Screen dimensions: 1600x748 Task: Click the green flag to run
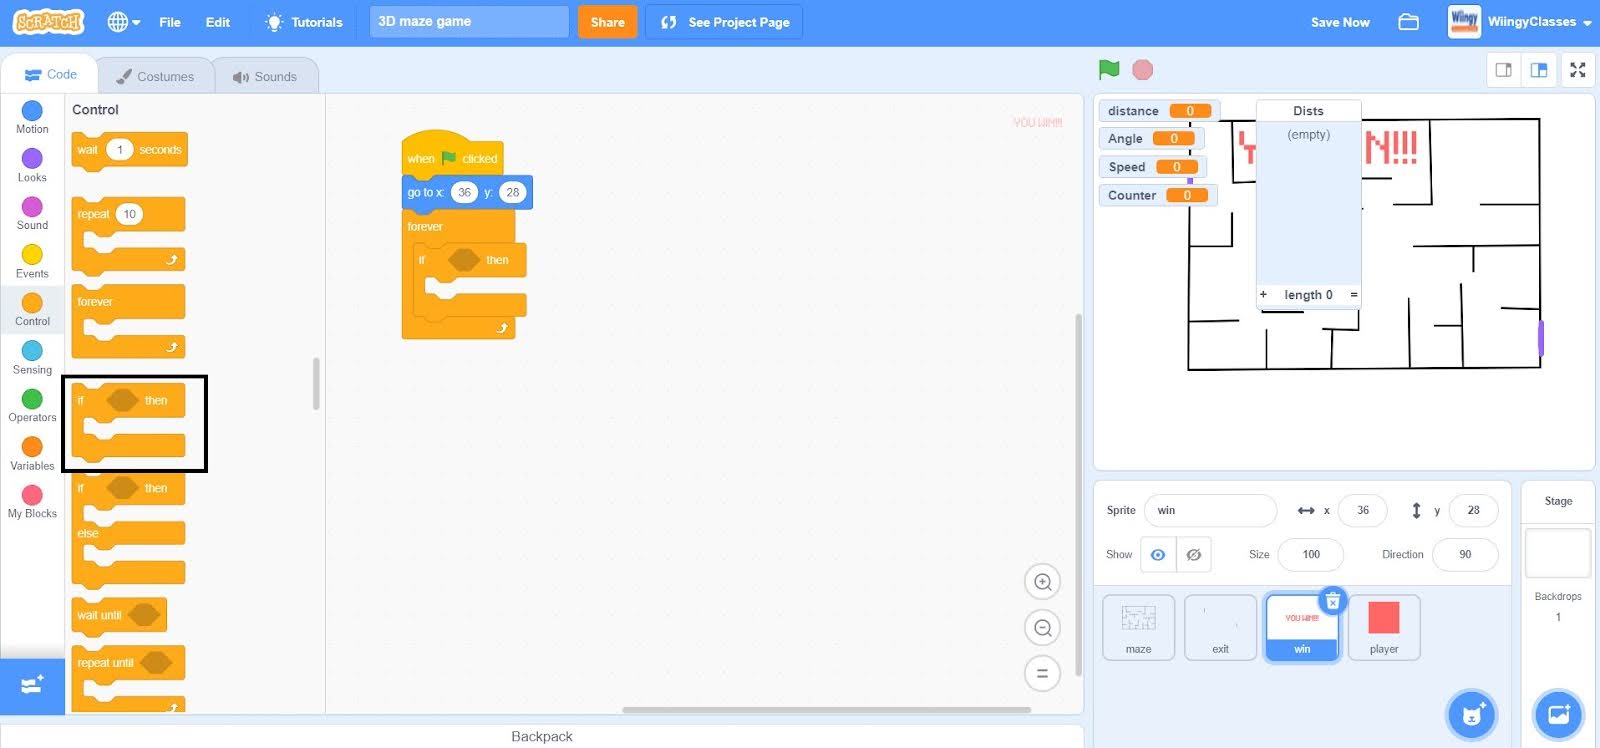click(x=1109, y=69)
